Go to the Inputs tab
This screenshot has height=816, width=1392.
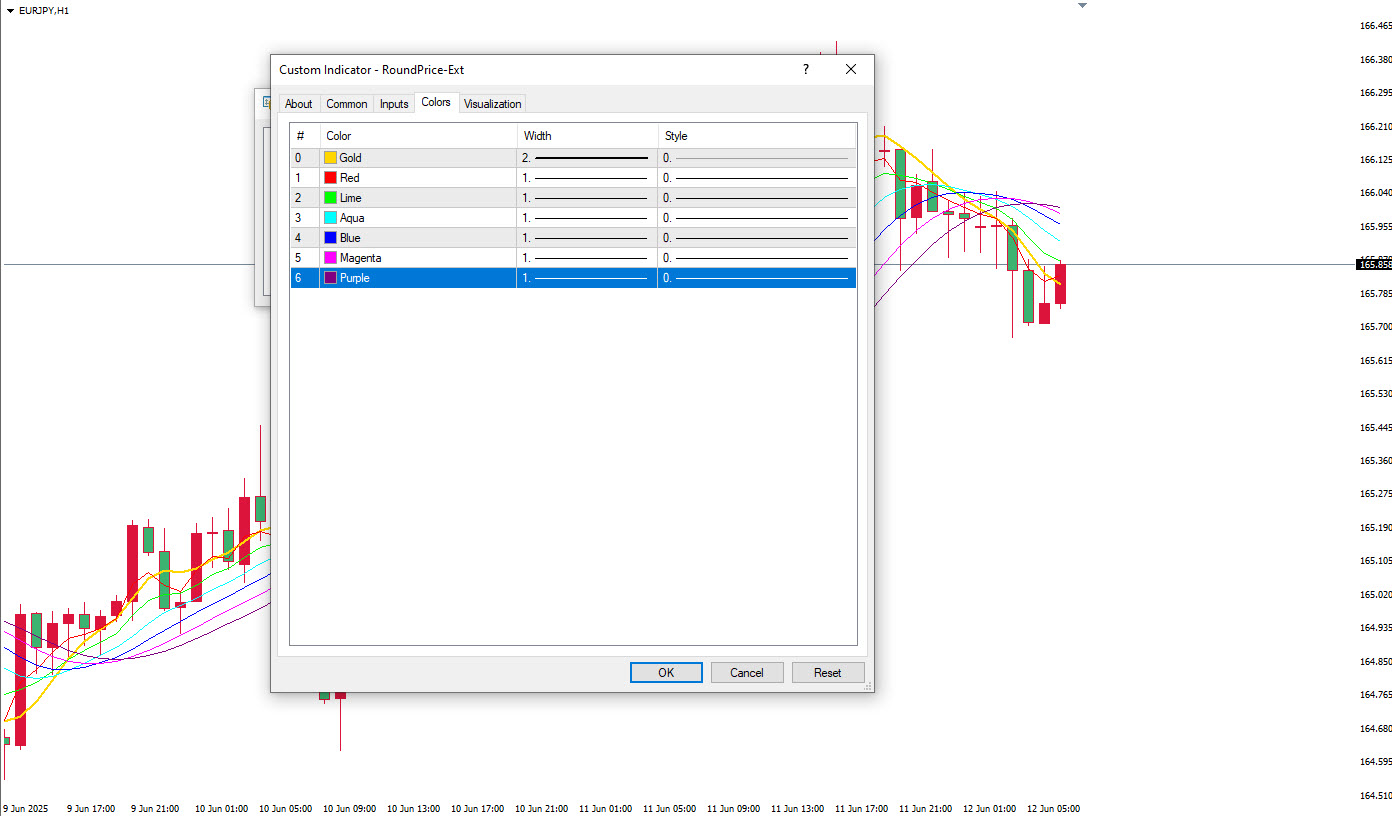(x=394, y=104)
